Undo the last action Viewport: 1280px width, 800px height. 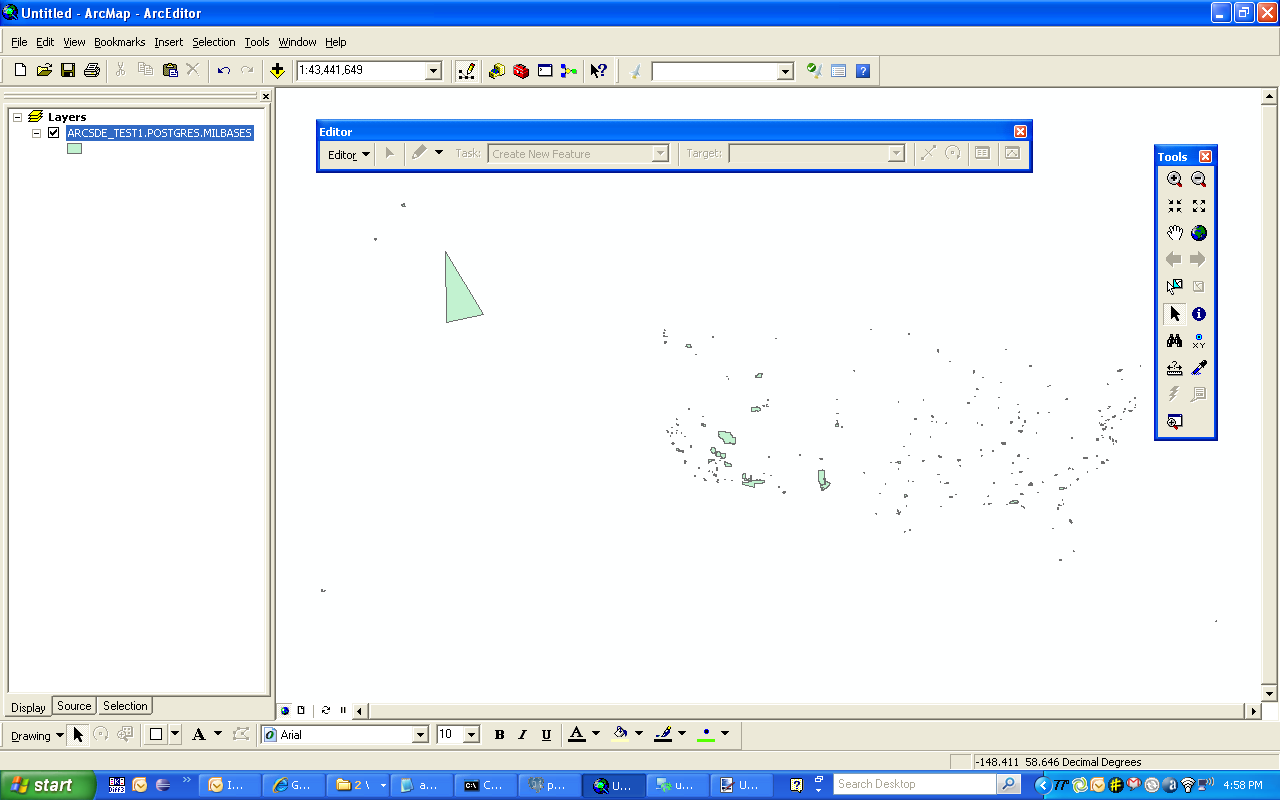(x=223, y=70)
